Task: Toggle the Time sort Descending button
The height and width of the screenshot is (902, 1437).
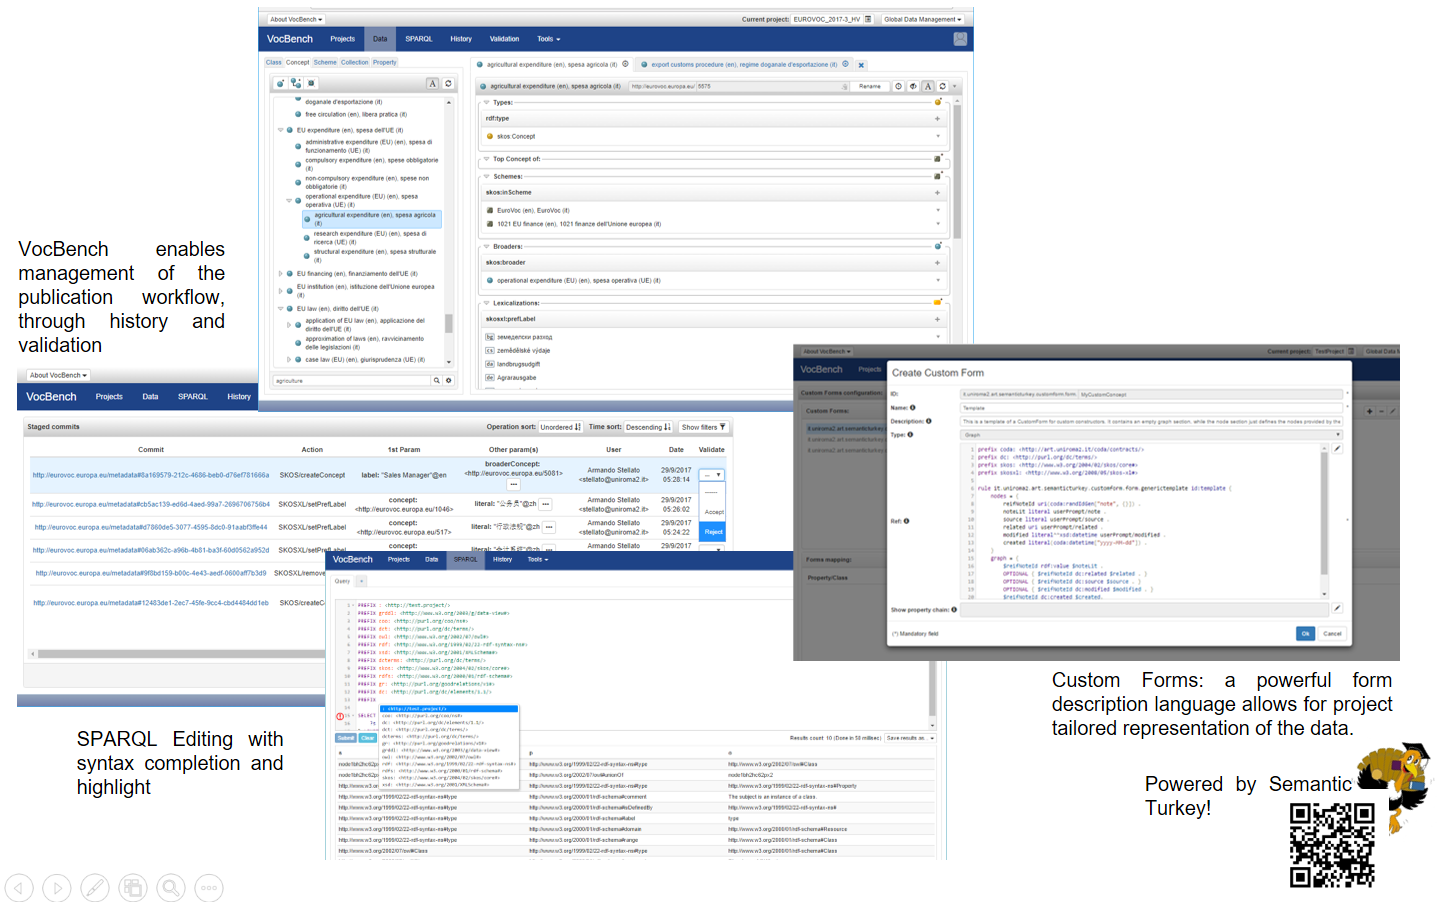Action: [648, 427]
